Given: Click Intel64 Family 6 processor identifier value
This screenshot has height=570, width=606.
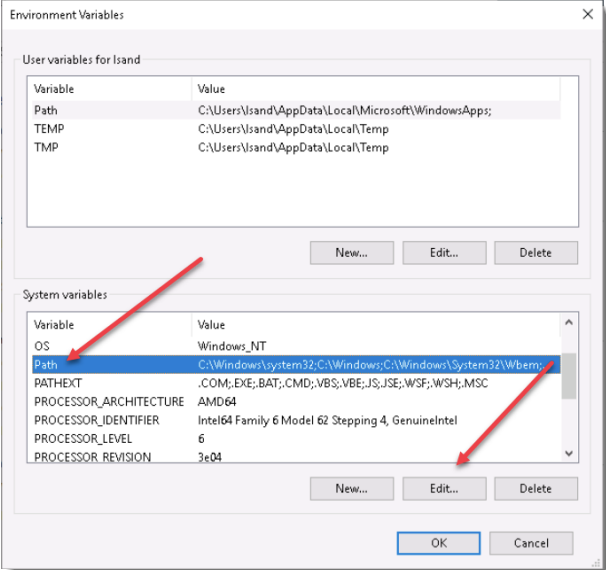Looking at the screenshot, I should [x=327, y=420].
